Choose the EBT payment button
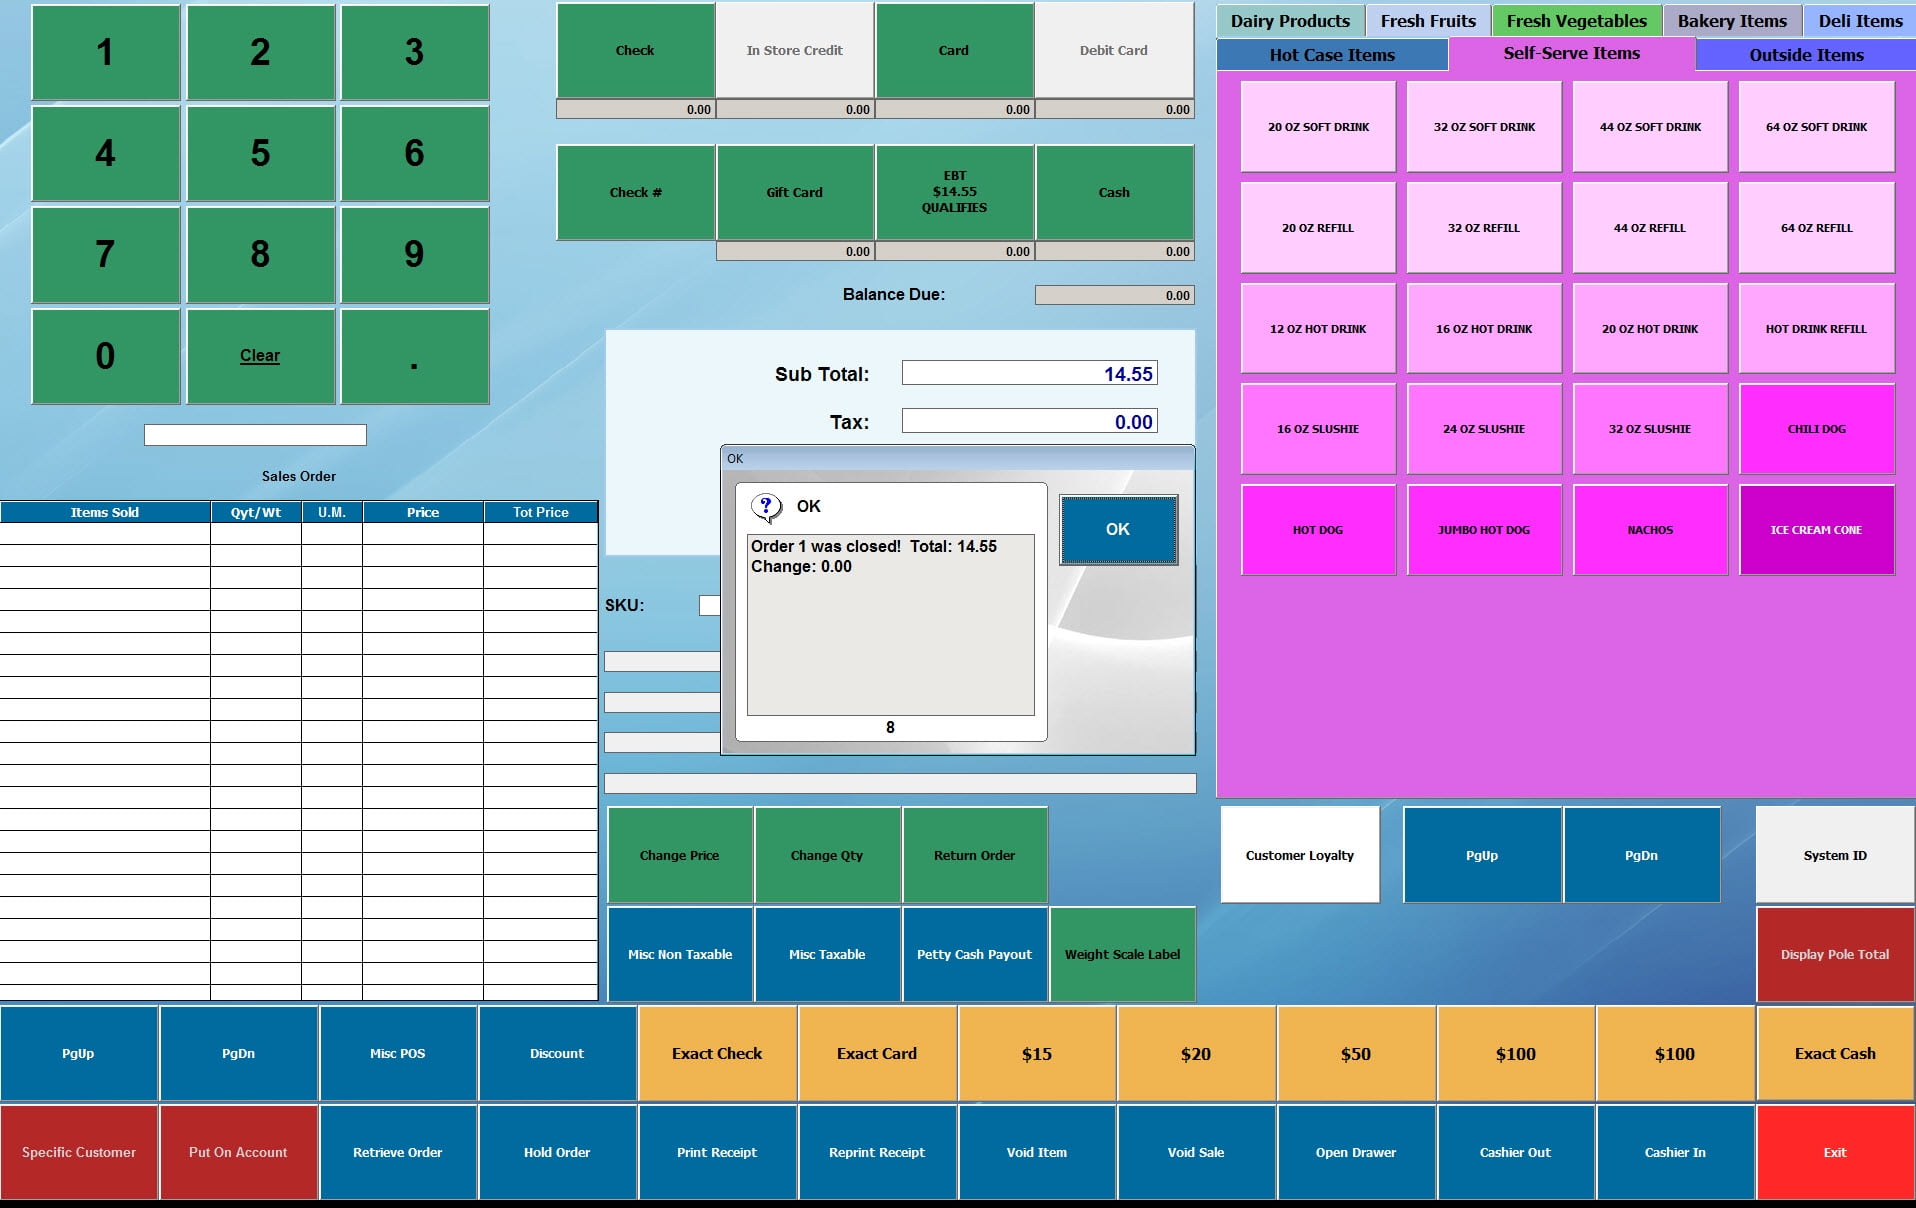Image resolution: width=1916 pixels, height=1208 pixels. pyautogui.click(x=954, y=192)
